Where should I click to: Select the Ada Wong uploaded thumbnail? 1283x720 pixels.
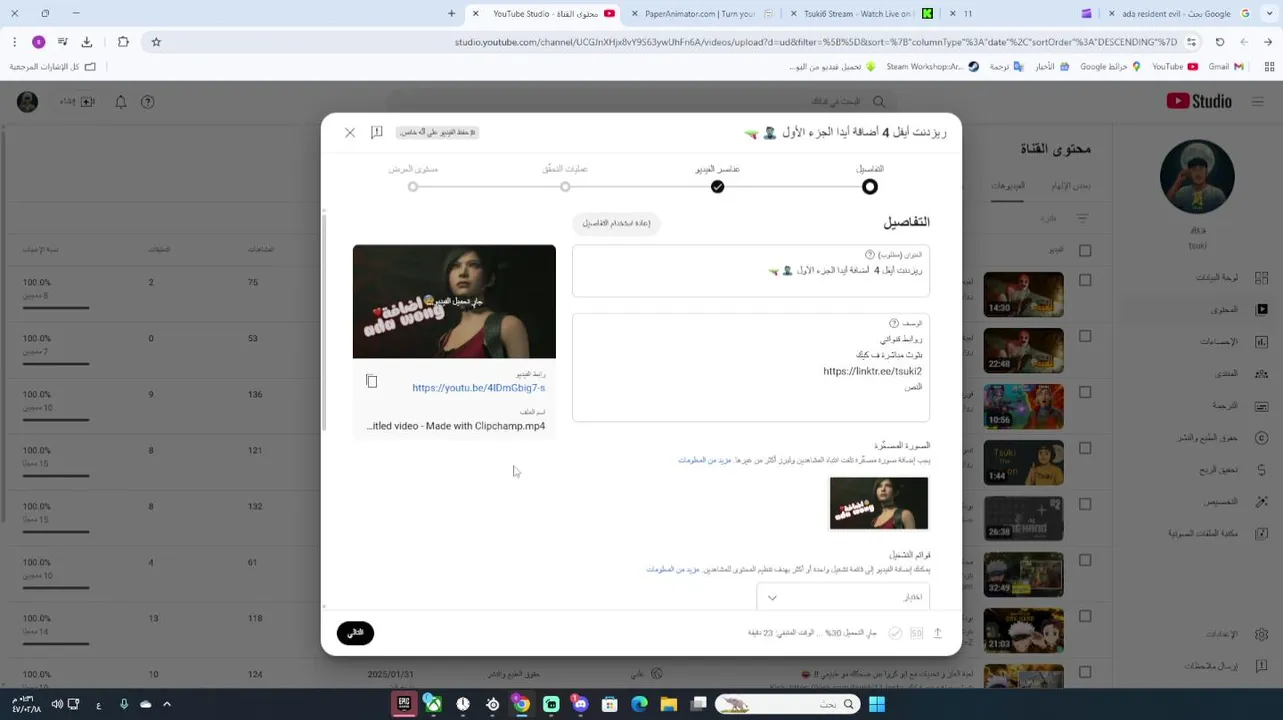pos(879,503)
